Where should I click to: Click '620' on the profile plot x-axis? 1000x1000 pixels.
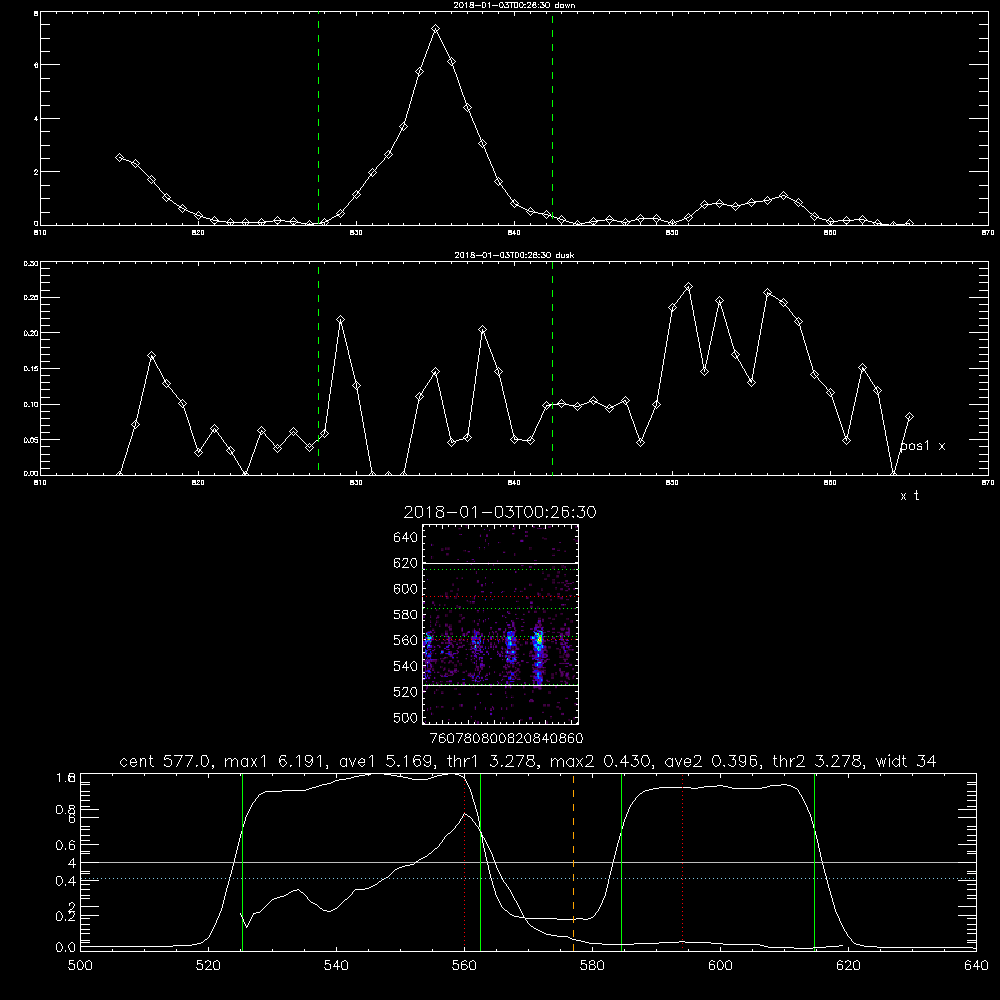point(848,966)
